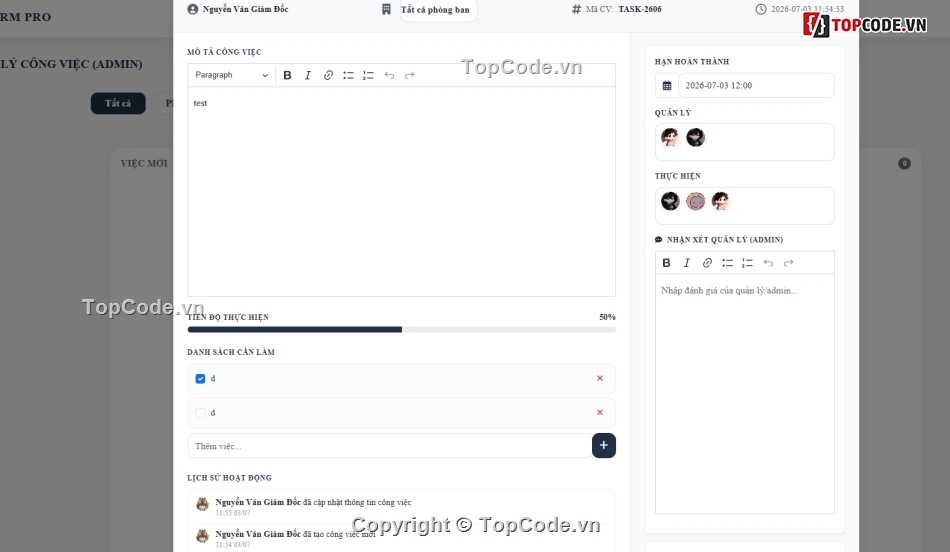This screenshot has width=950, height=552.
Task: Uncheck the completed todo item checkbox
Action: click(x=200, y=379)
